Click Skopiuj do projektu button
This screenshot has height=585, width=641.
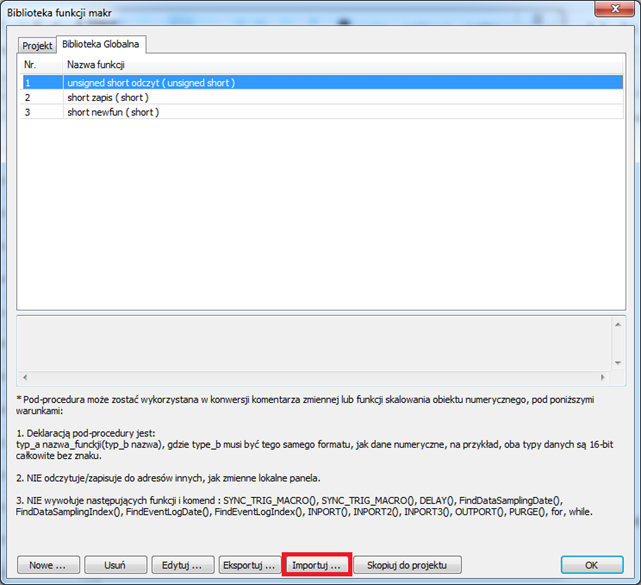pyautogui.click(x=407, y=565)
